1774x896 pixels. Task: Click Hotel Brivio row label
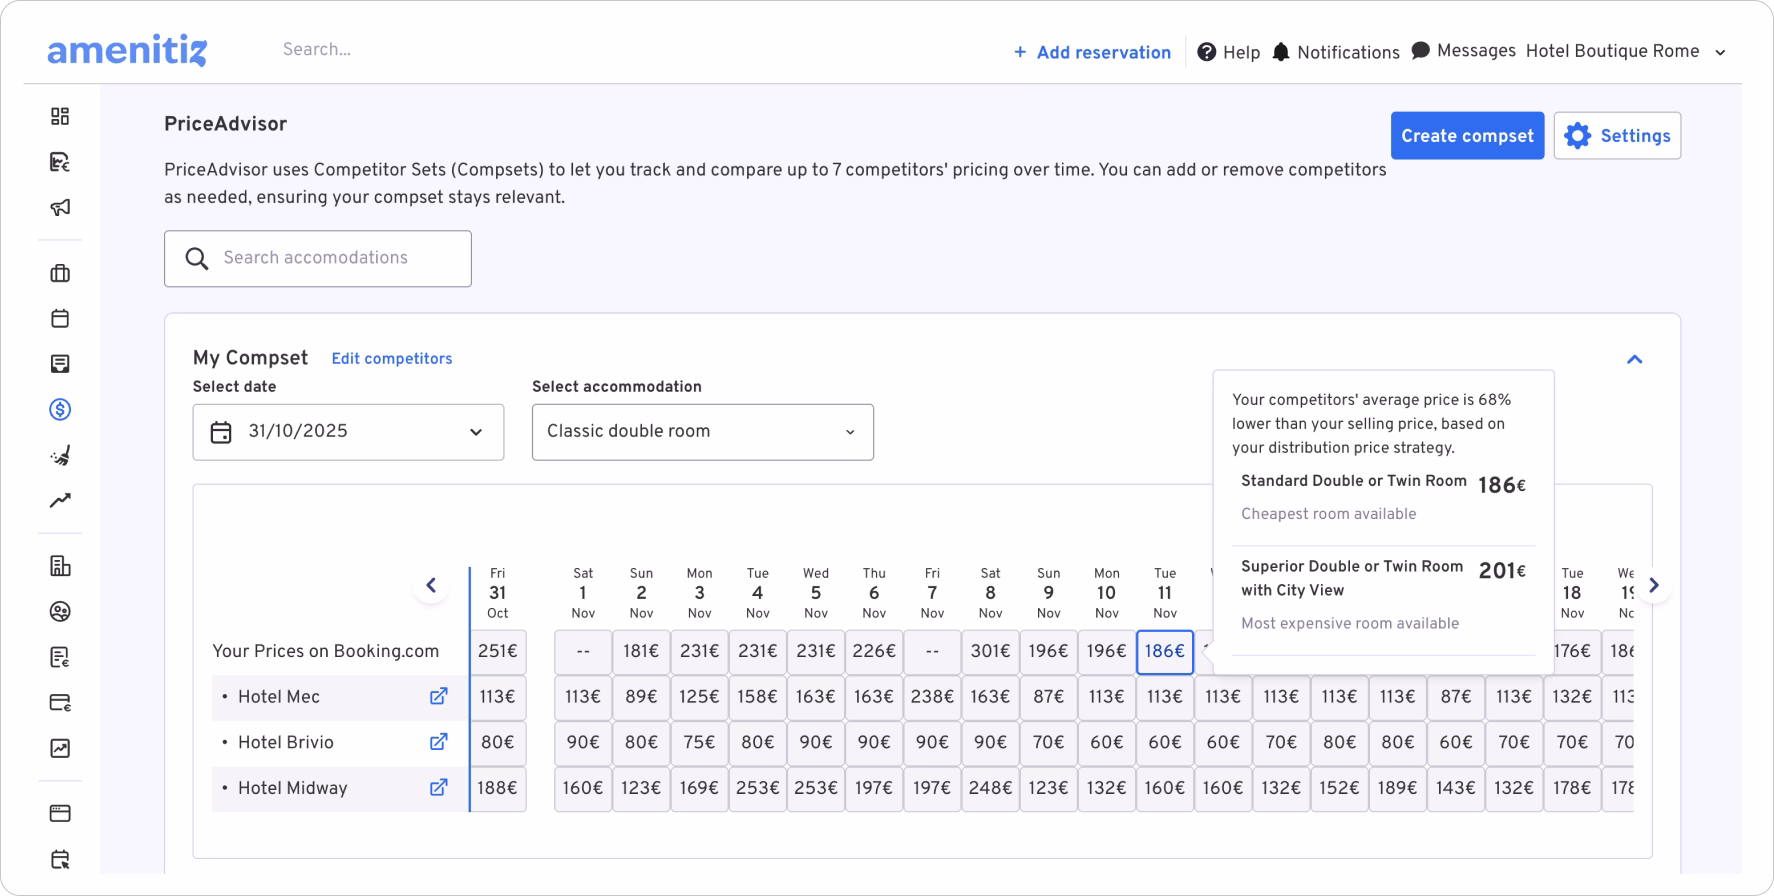[x=285, y=742]
